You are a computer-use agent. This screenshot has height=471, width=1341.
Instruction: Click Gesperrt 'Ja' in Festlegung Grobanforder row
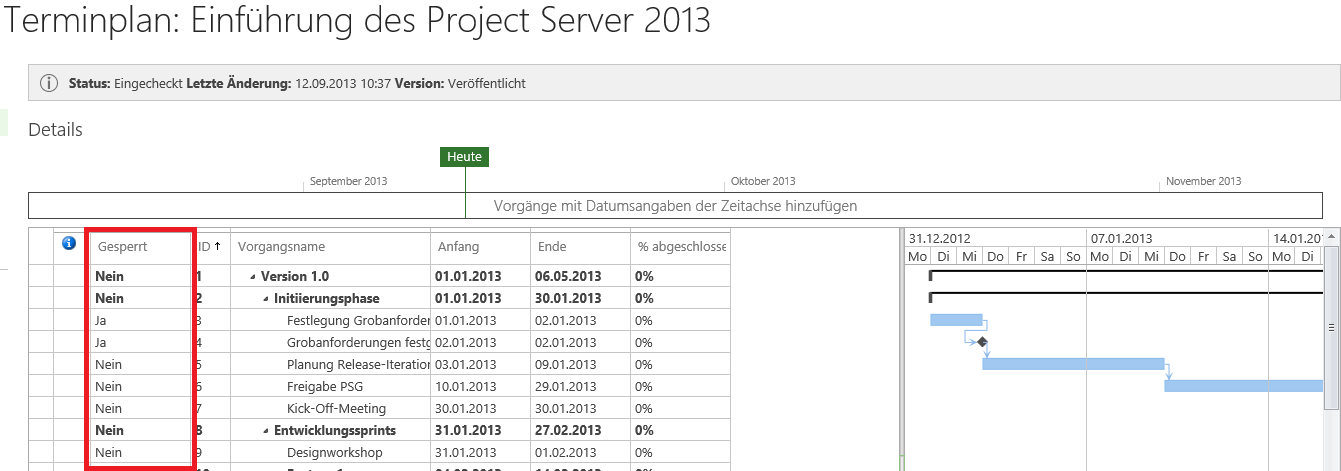tap(101, 321)
